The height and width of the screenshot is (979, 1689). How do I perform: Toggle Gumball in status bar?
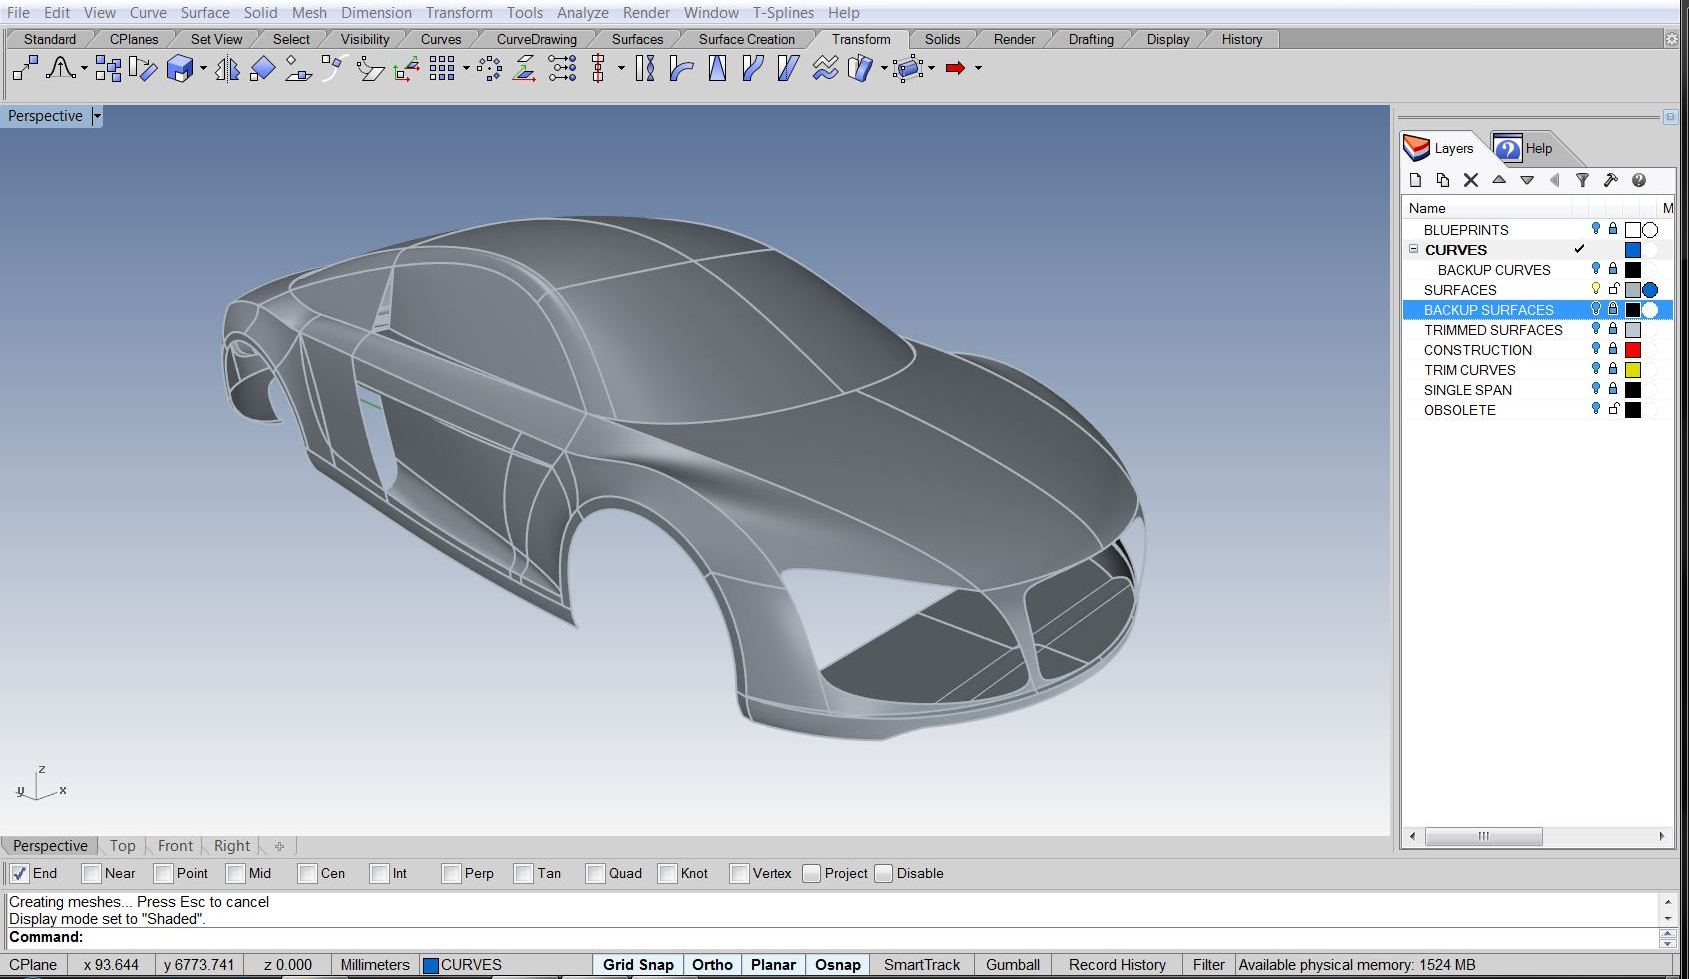click(x=1012, y=965)
